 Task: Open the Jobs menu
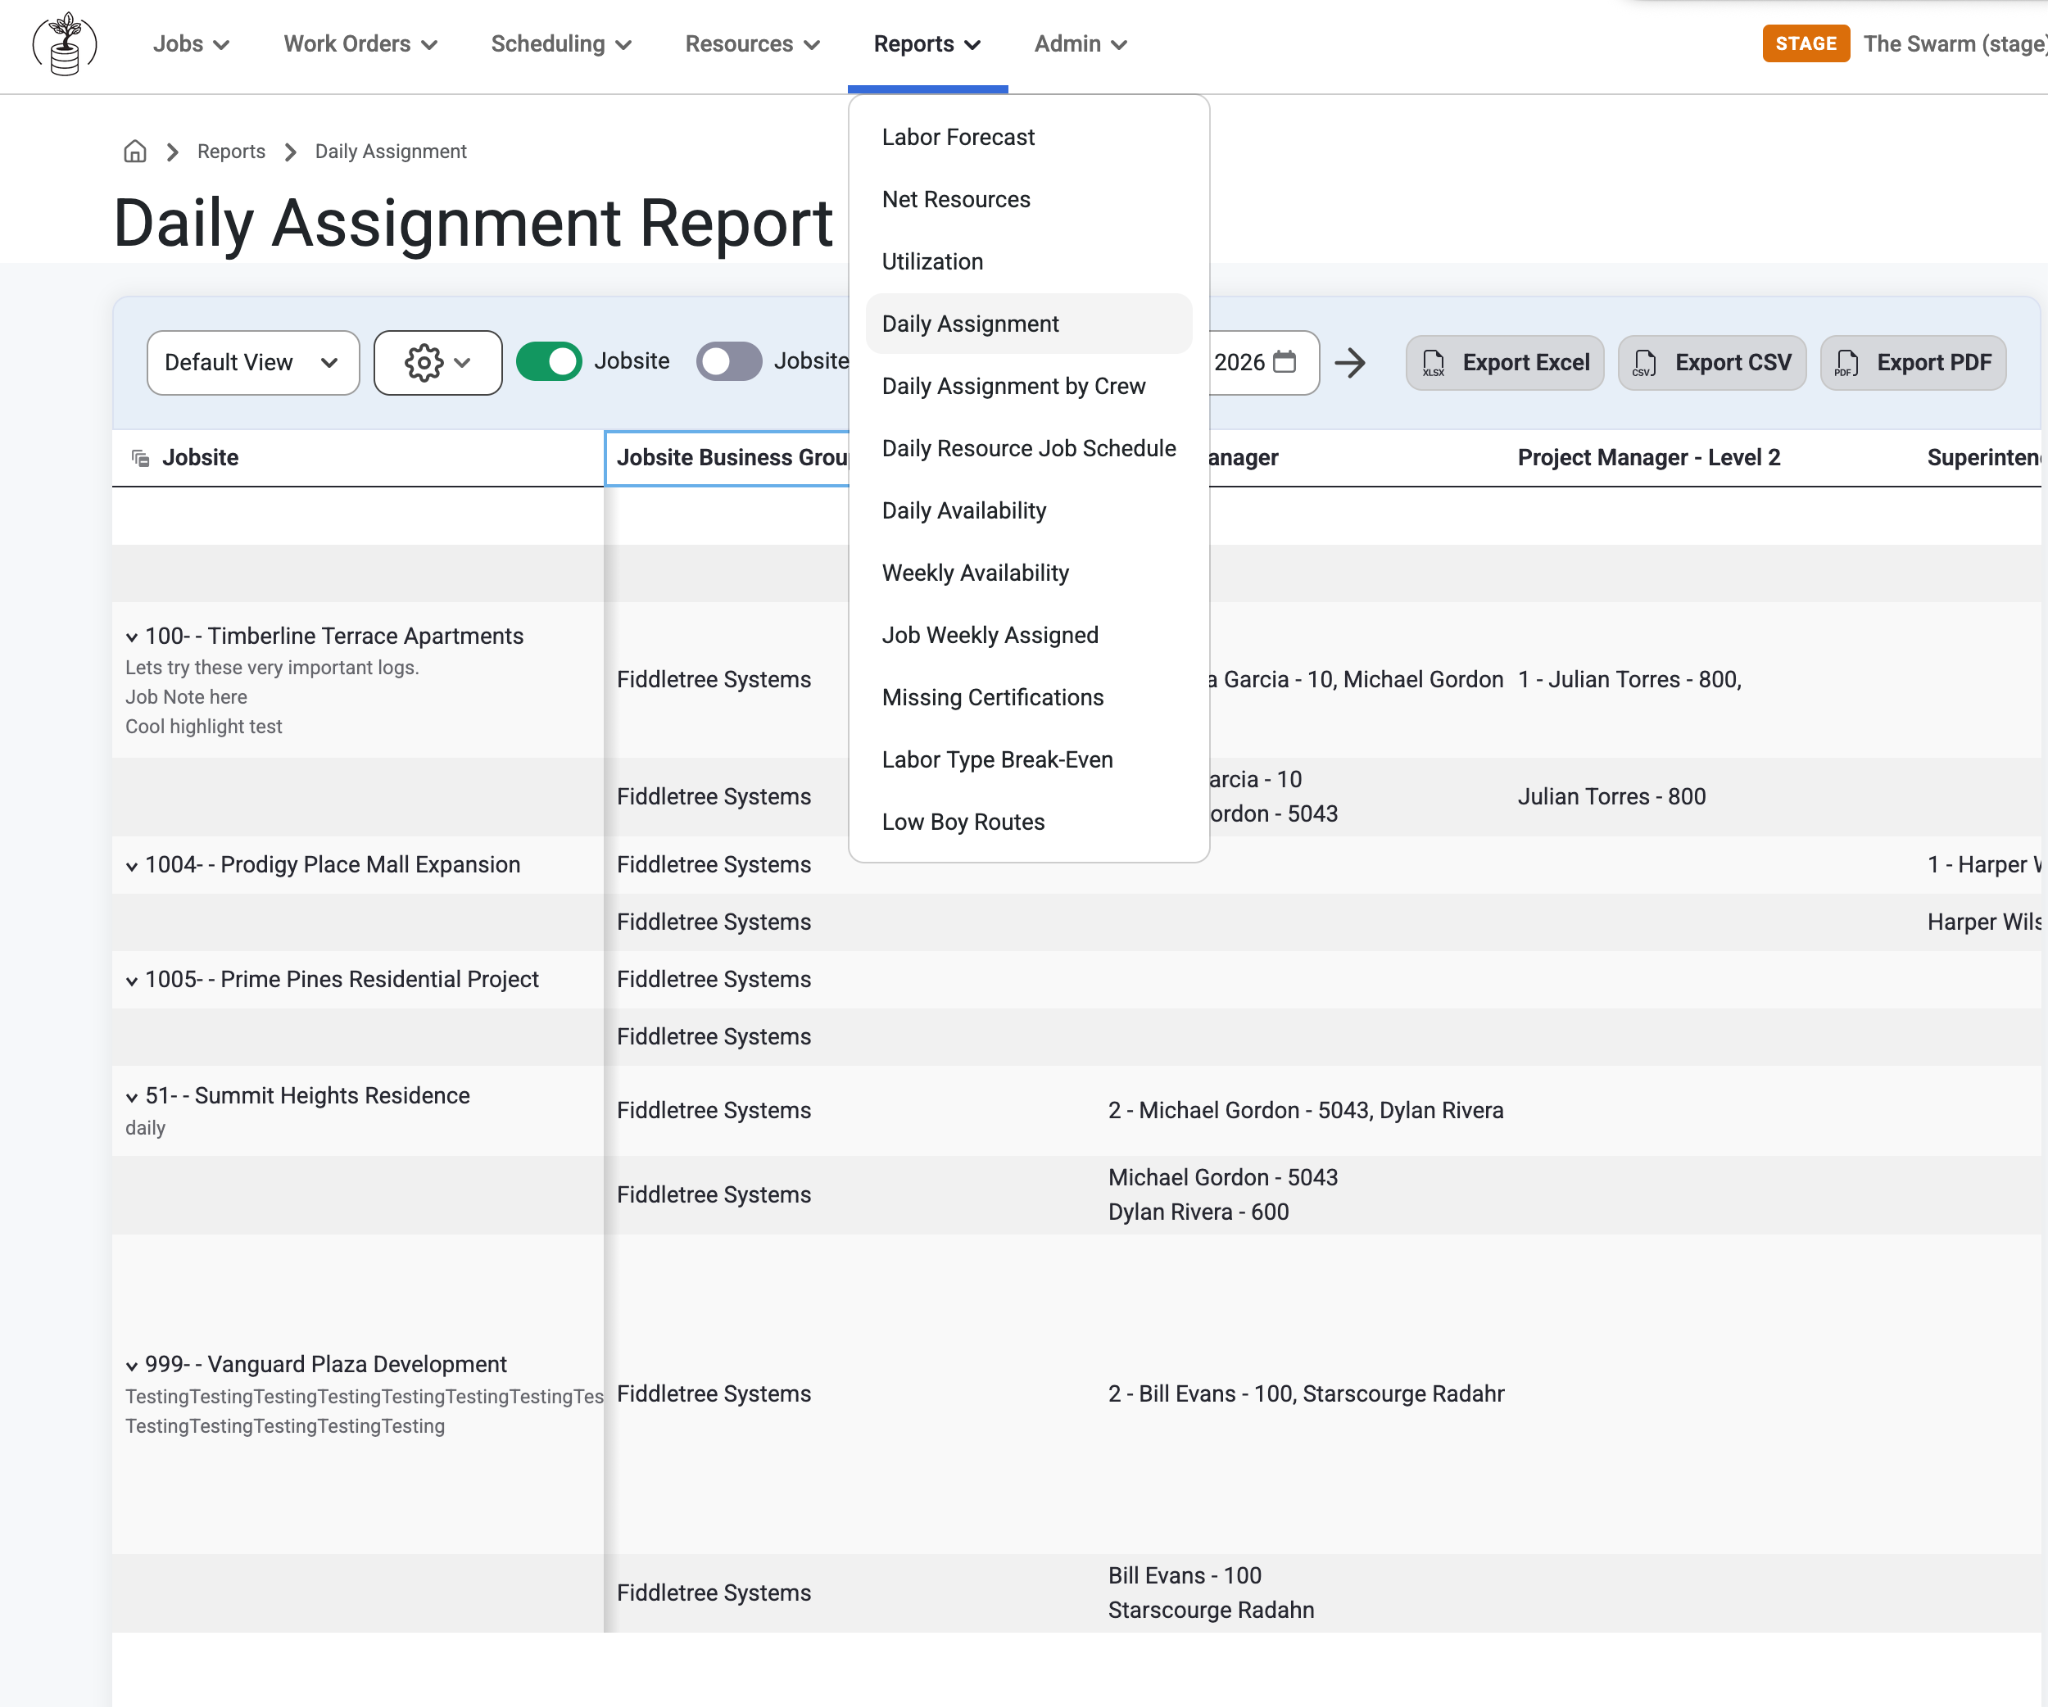(191, 44)
